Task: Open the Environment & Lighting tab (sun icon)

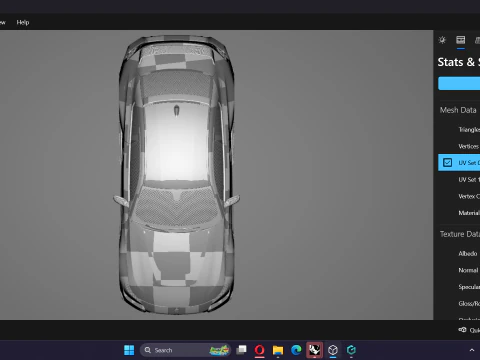Action: coord(442,40)
